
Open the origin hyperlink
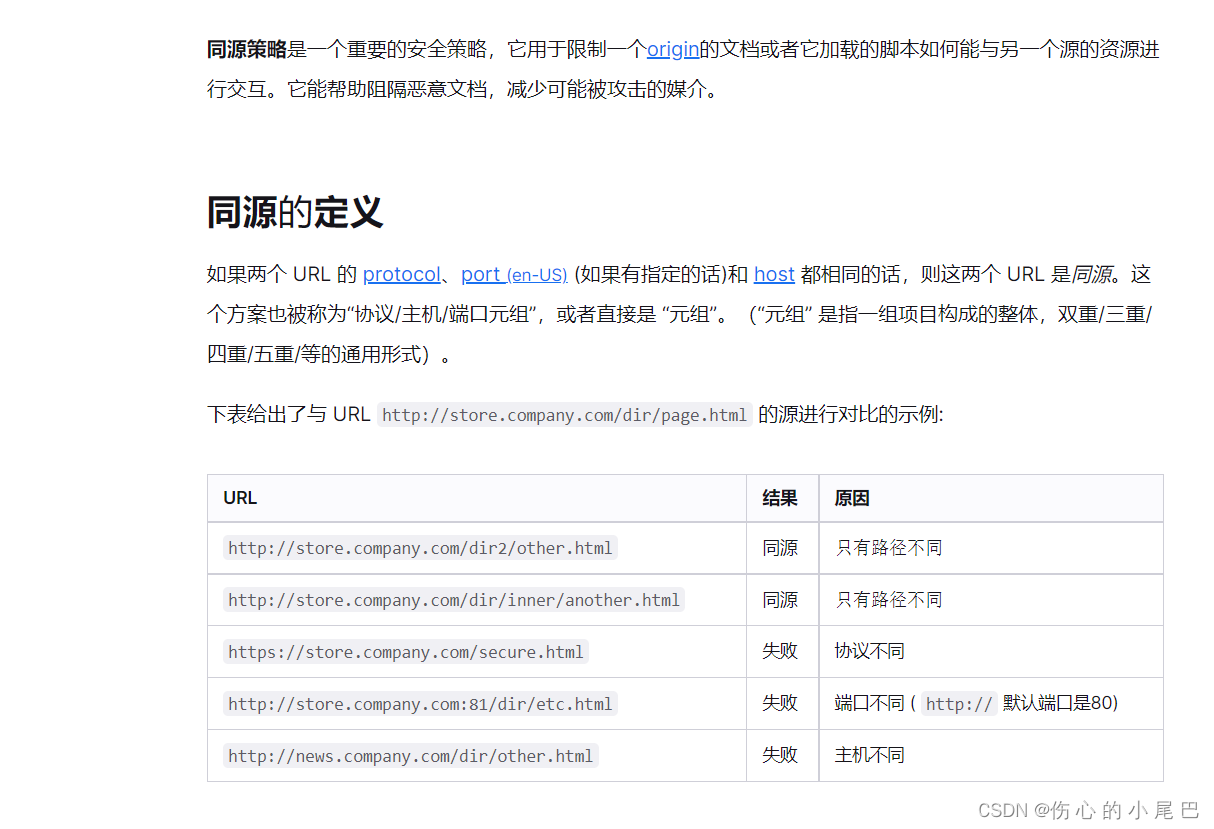point(673,49)
